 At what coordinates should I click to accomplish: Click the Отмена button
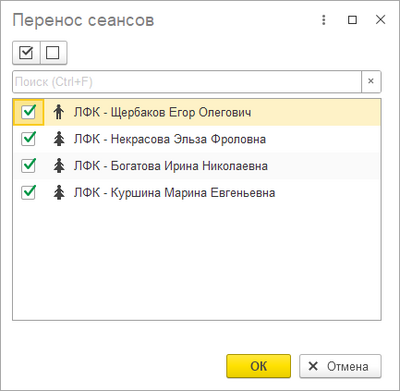pos(340,366)
